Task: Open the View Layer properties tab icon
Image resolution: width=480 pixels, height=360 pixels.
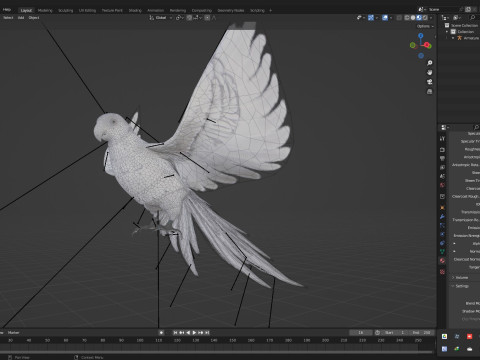Action: tap(442, 167)
